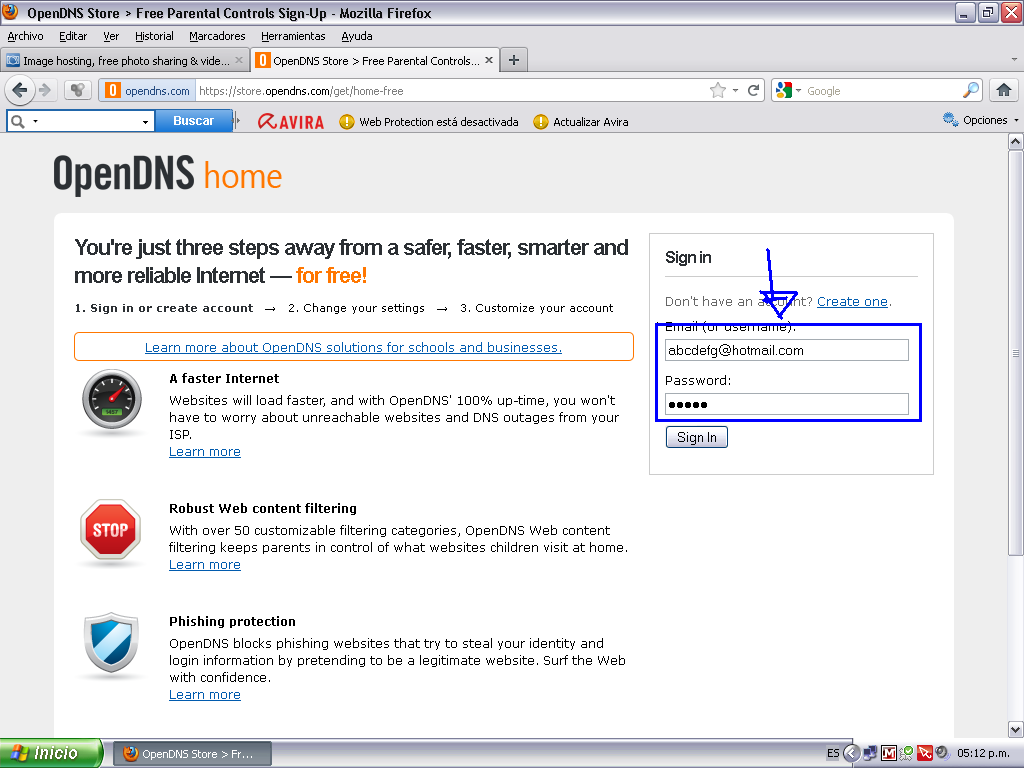Switch to Image hosting, free photo sharing tab
This screenshot has width=1024, height=768.
click(124, 60)
